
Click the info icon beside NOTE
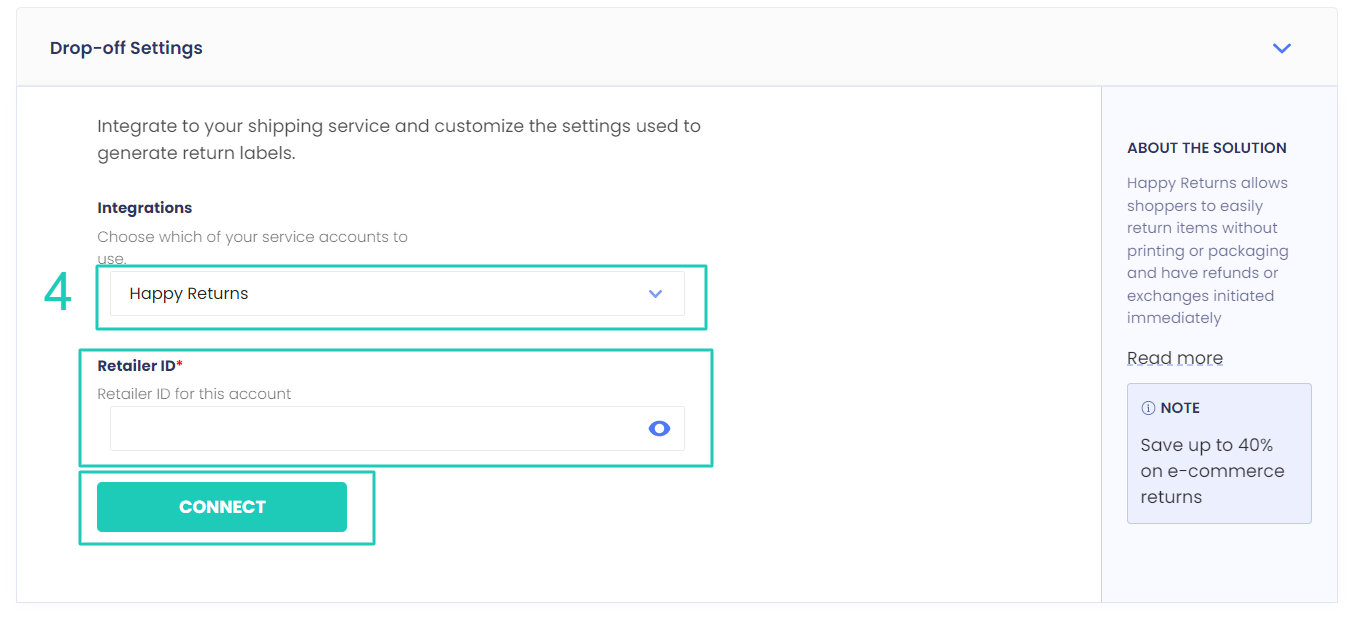[1148, 408]
